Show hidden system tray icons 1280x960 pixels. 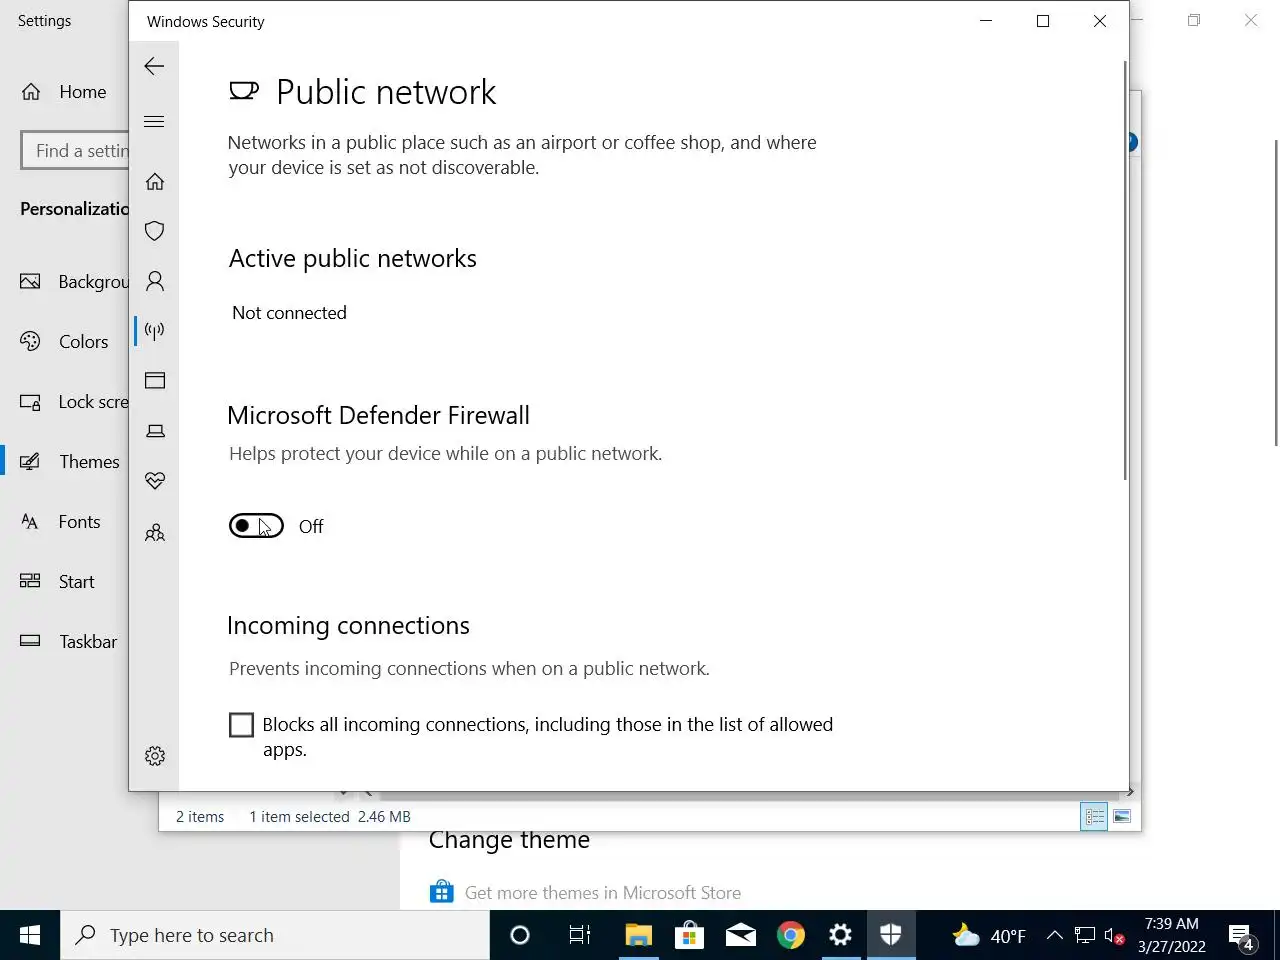click(1055, 936)
